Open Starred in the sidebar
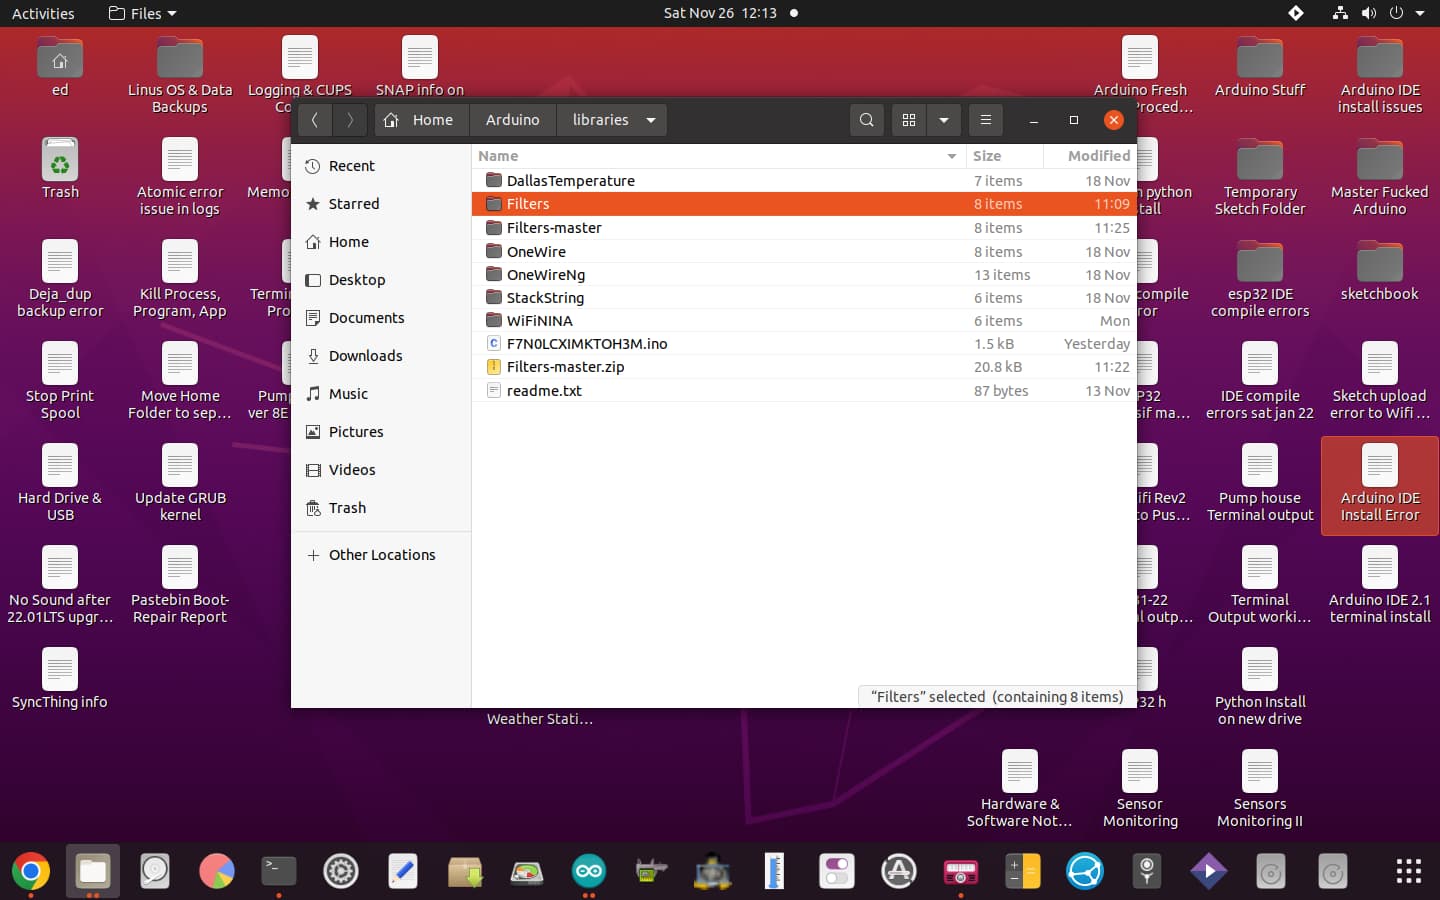The width and height of the screenshot is (1440, 900). pyautogui.click(x=354, y=204)
